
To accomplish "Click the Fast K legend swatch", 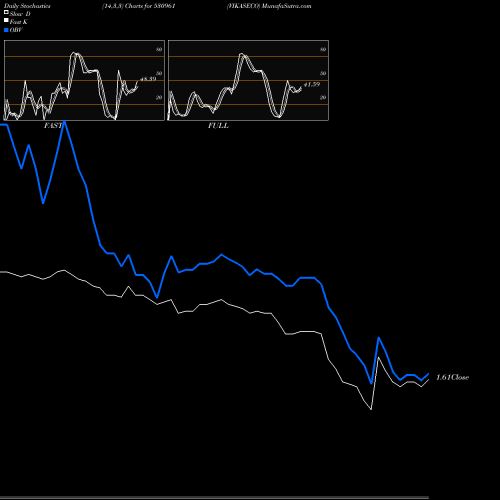I will (6, 21).
